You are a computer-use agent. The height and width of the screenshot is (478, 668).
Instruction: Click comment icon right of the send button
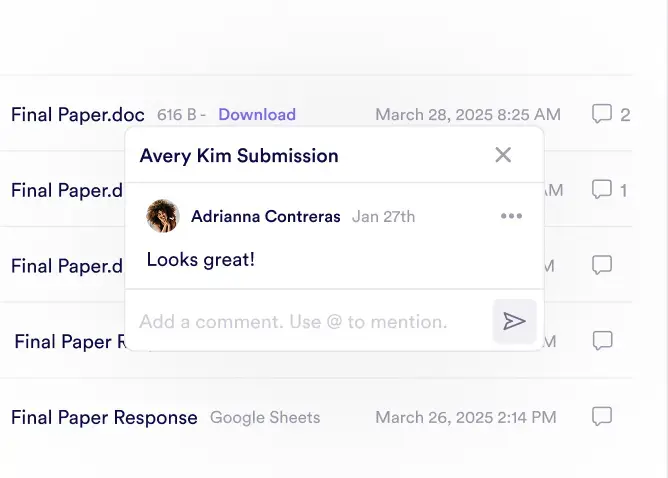click(602, 341)
